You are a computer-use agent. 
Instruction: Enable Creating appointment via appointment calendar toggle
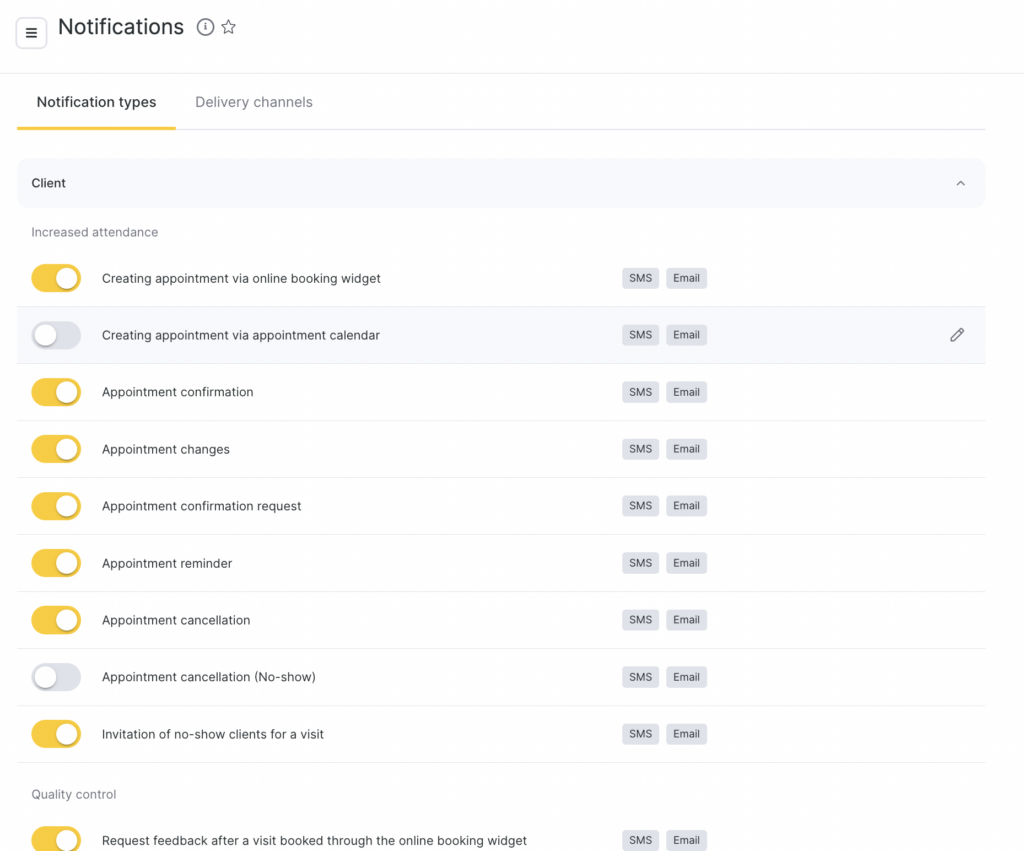click(x=56, y=335)
